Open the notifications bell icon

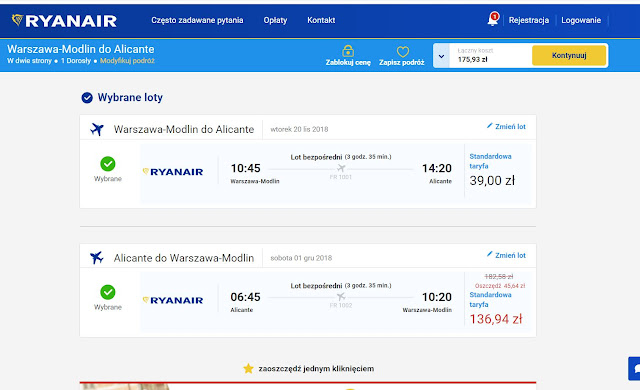(493, 20)
